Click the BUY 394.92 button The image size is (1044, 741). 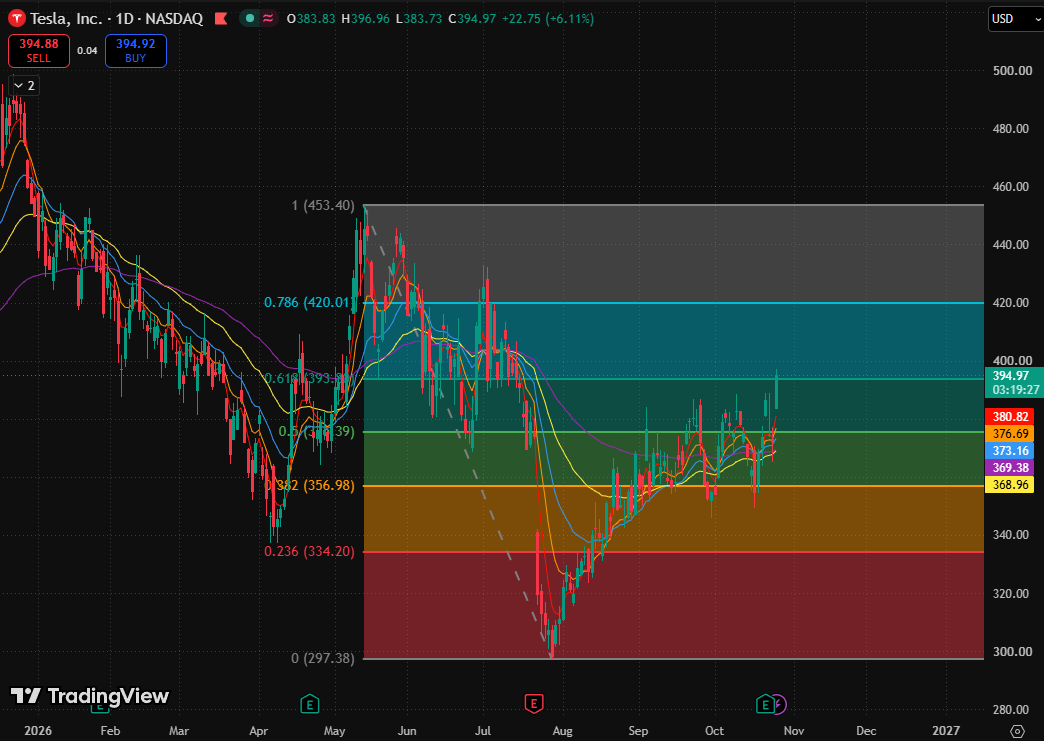tap(136, 51)
